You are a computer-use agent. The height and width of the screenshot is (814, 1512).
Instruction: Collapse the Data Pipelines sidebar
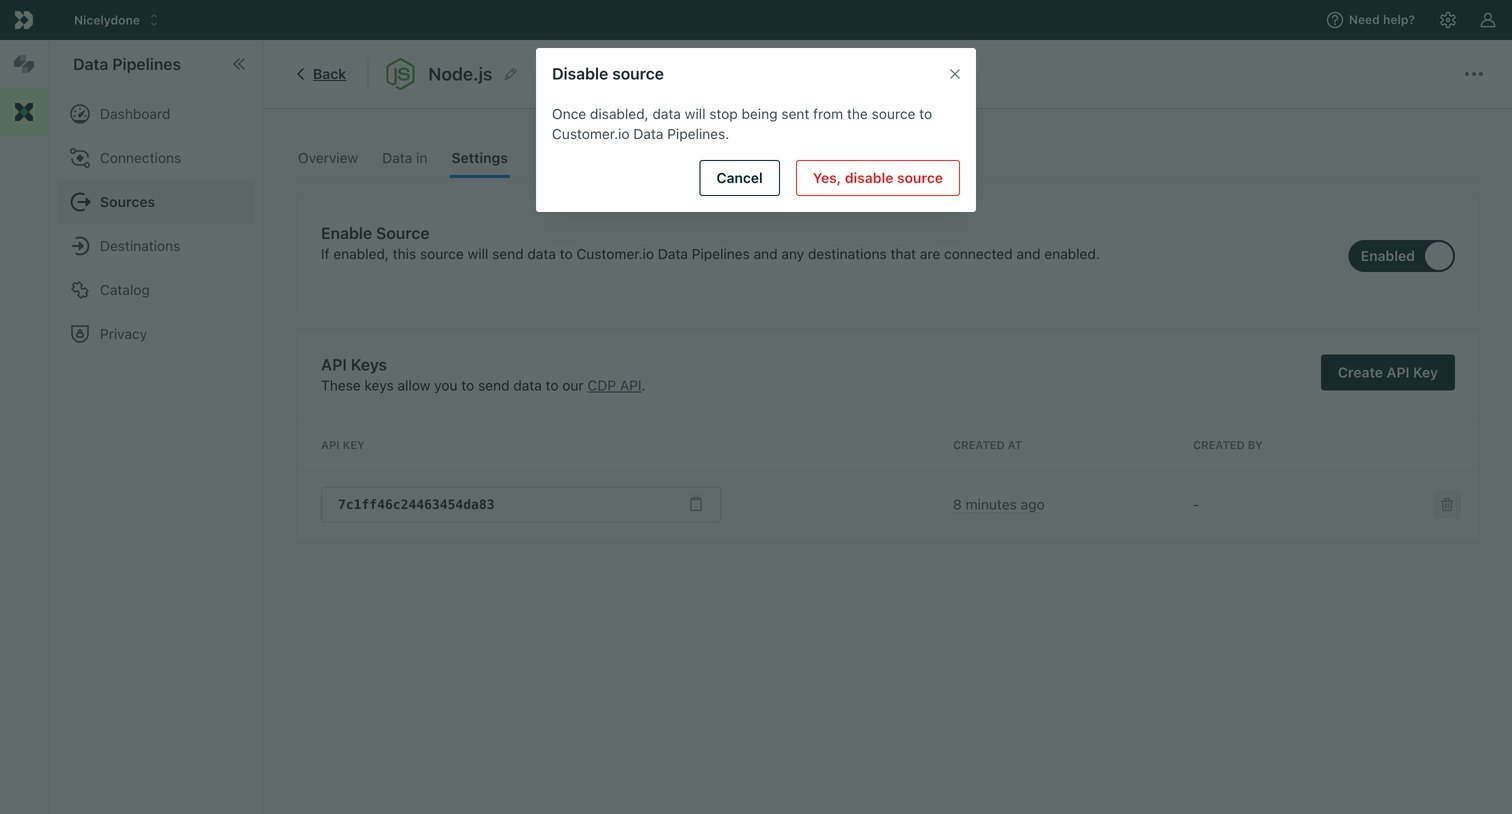(x=239, y=64)
